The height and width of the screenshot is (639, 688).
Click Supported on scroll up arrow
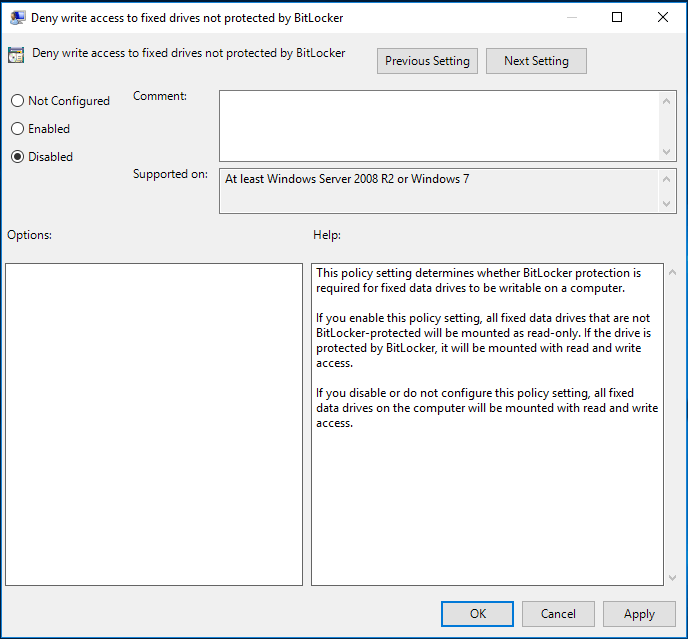666,179
